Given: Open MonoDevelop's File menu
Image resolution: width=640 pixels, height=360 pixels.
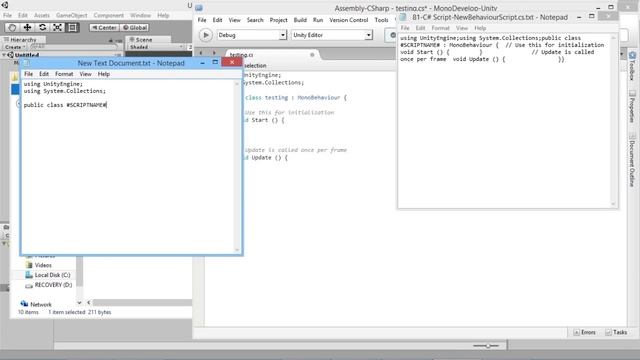Looking at the screenshot, I should click(202, 20).
